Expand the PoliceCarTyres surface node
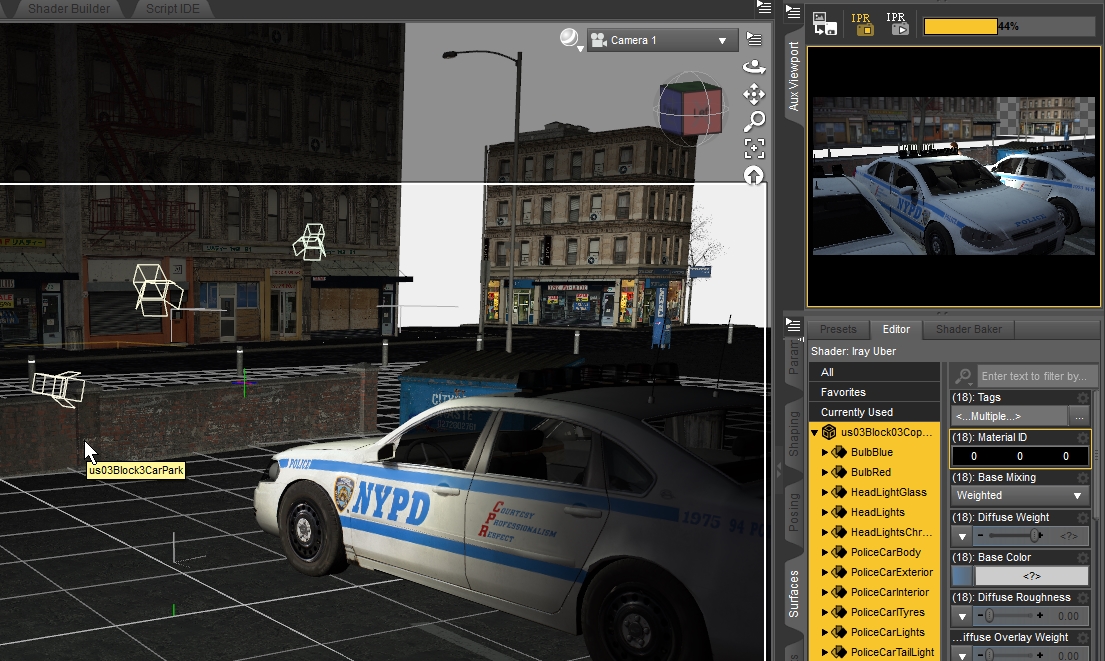Image resolution: width=1105 pixels, height=661 pixels. (825, 612)
